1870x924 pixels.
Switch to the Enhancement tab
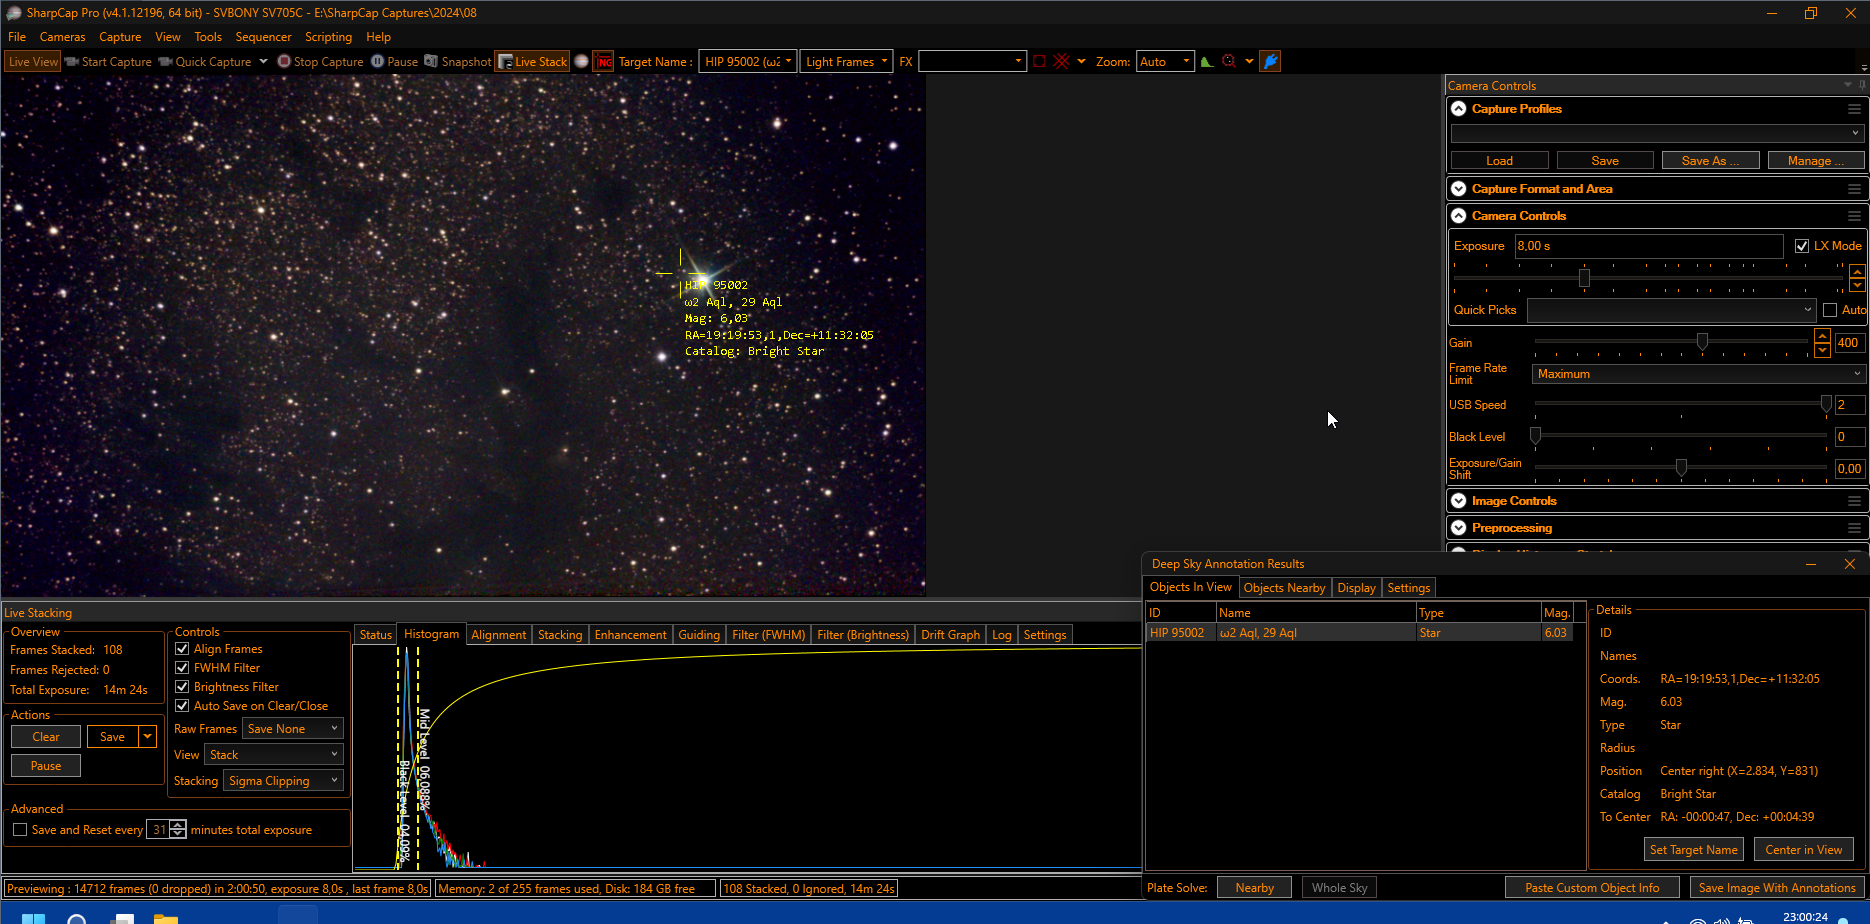(630, 635)
